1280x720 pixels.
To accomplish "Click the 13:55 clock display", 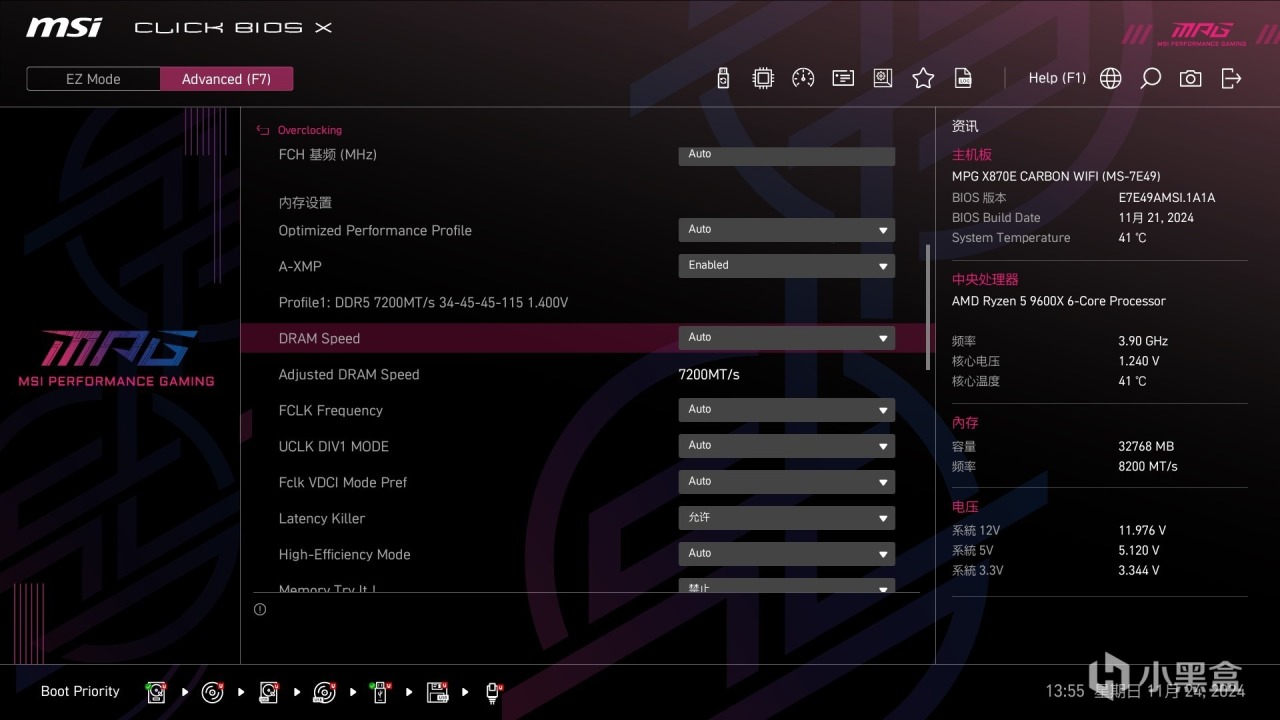I will (x=1065, y=691).
